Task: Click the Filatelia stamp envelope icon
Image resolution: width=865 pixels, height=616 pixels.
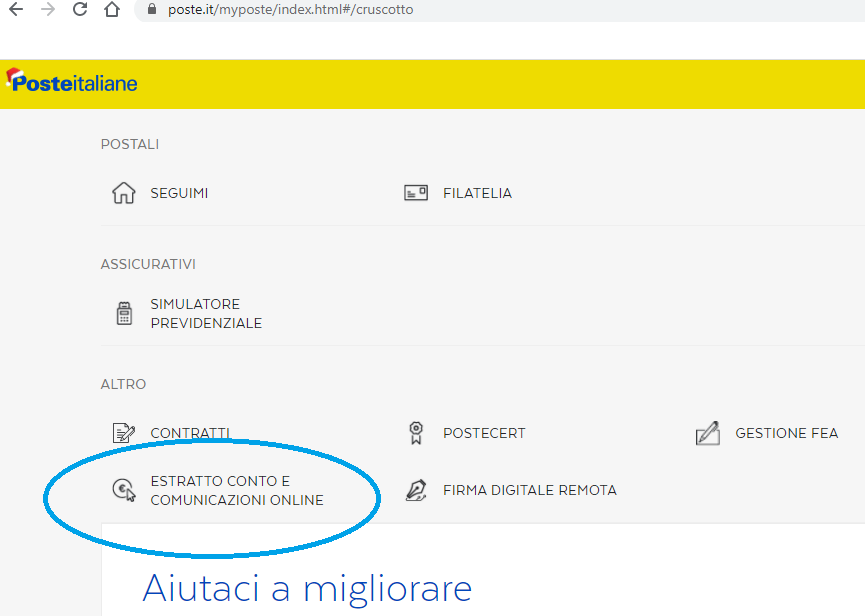Action: [416, 193]
